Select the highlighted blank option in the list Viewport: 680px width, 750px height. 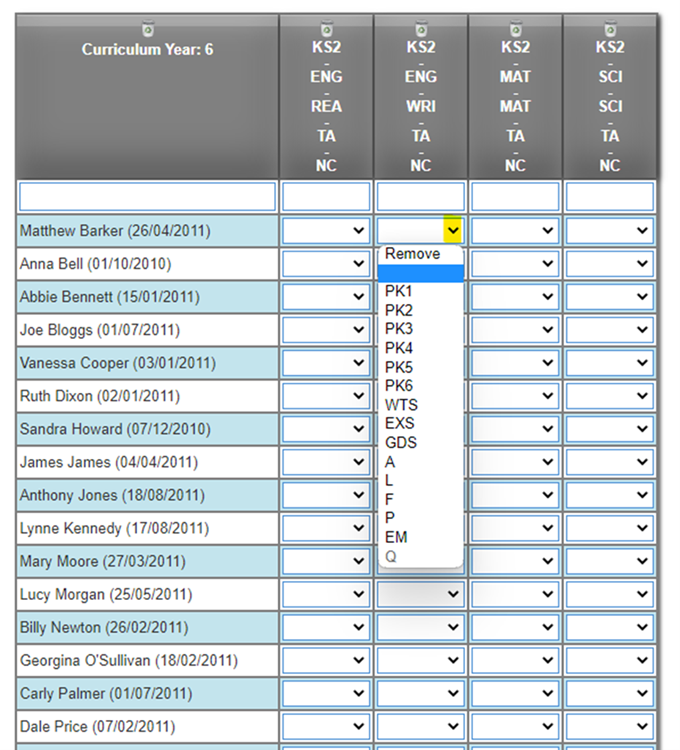tap(420, 273)
